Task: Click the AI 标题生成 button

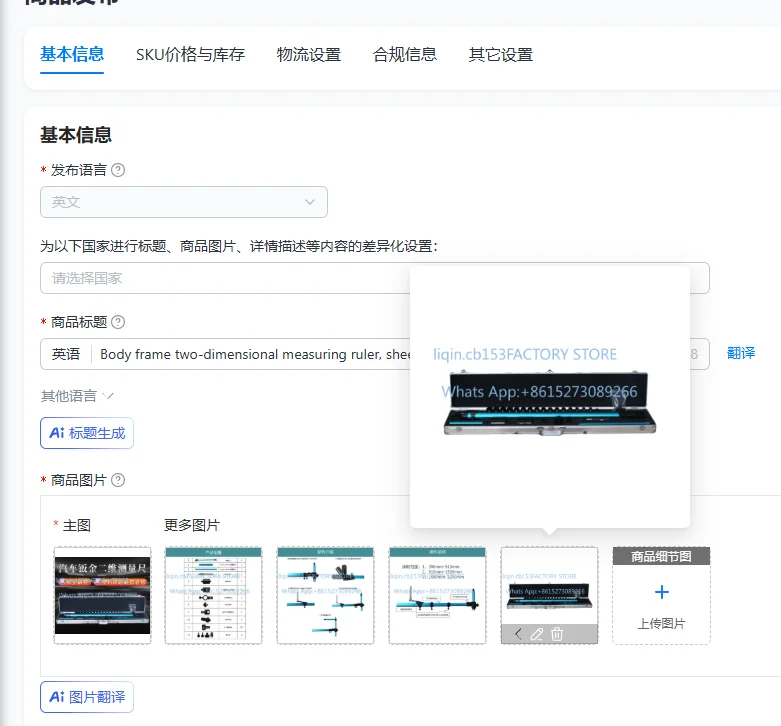Action: pos(87,433)
